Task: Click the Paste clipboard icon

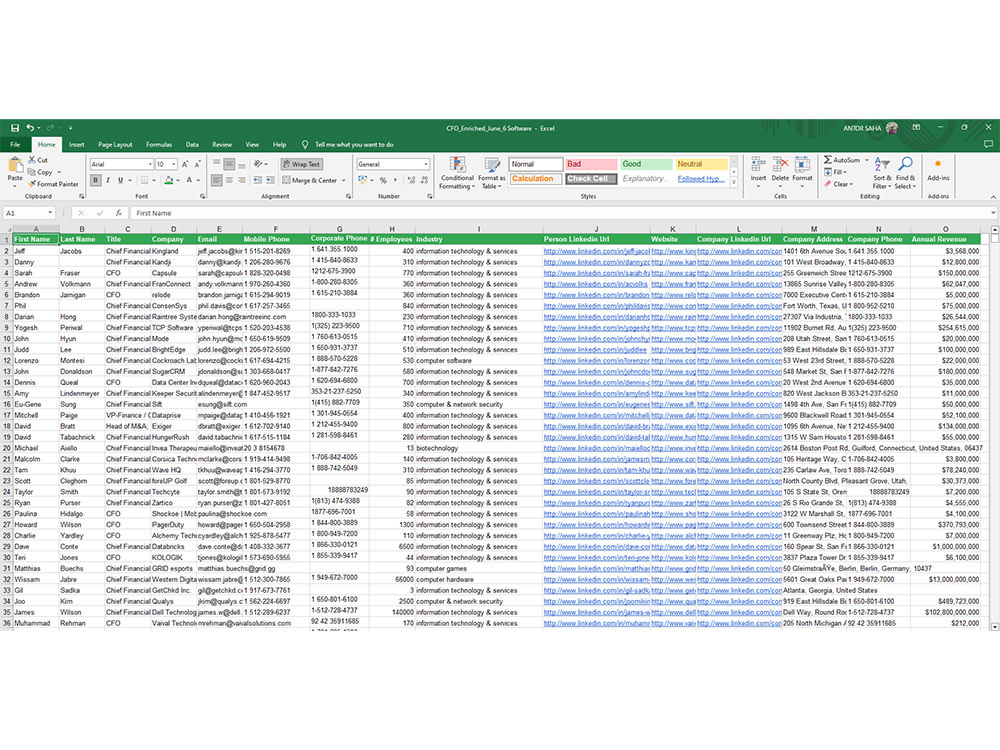Action: [15, 167]
